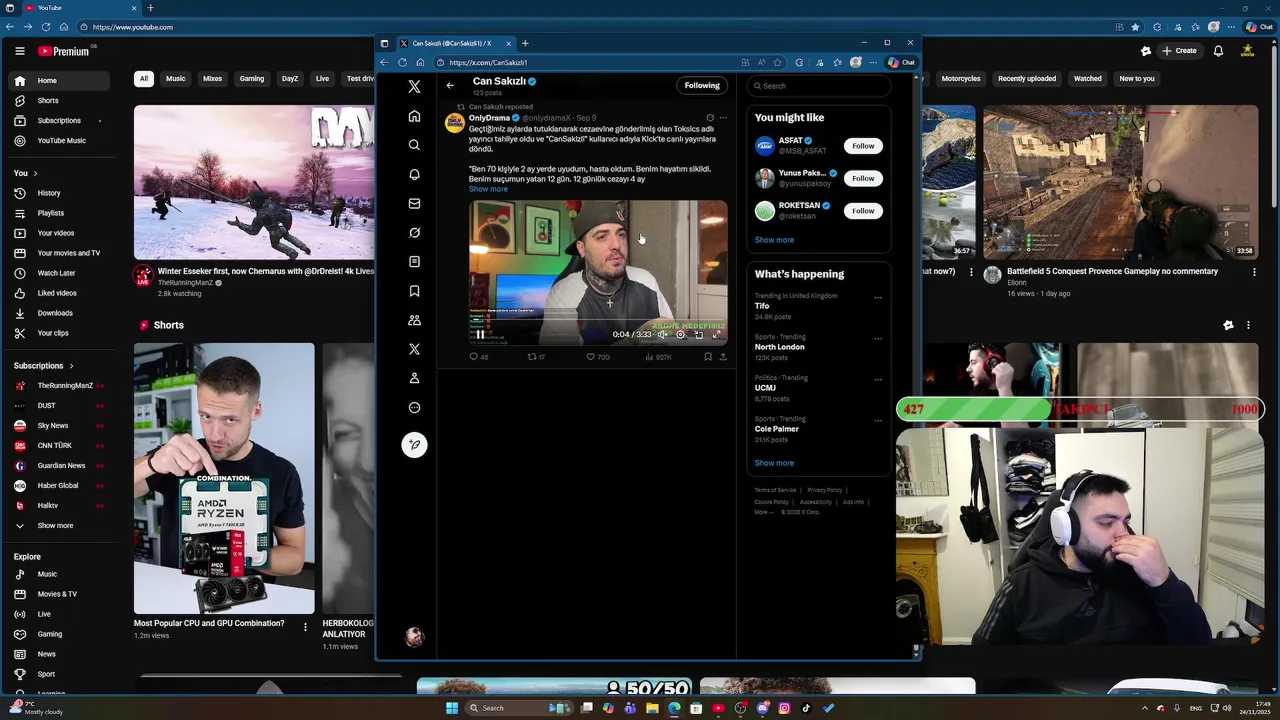This screenshot has width=1280, height=720.
Task: Go back with the arrow beside Can Sakızlı
Action: coord(450,85)
